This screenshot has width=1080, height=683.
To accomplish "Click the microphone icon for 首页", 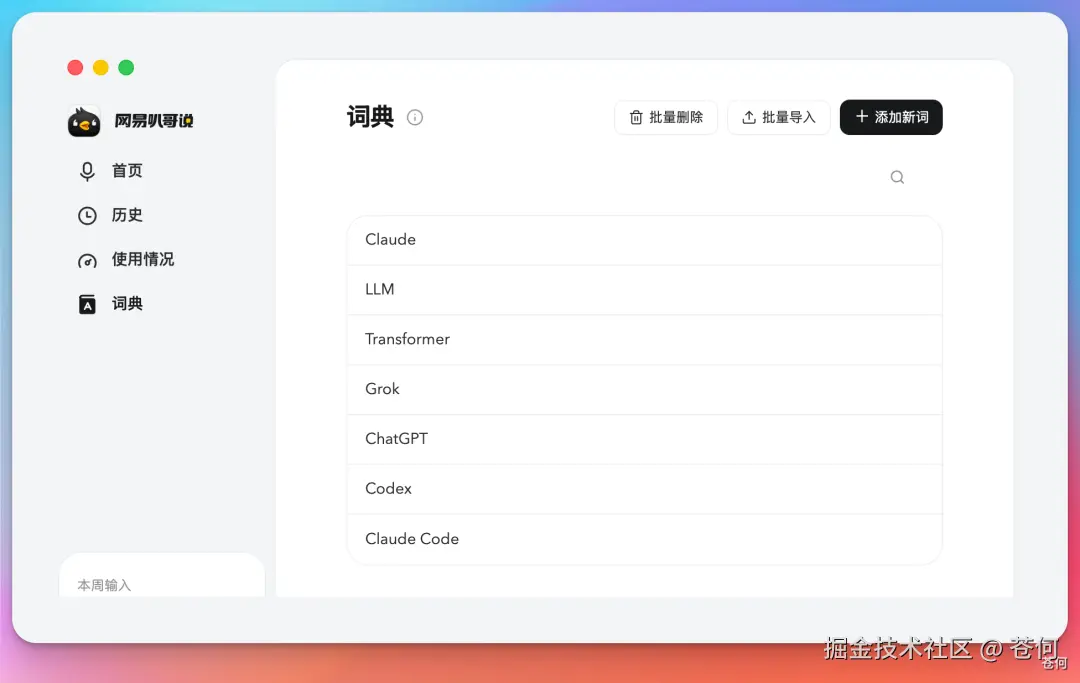I will pos(87,171).
